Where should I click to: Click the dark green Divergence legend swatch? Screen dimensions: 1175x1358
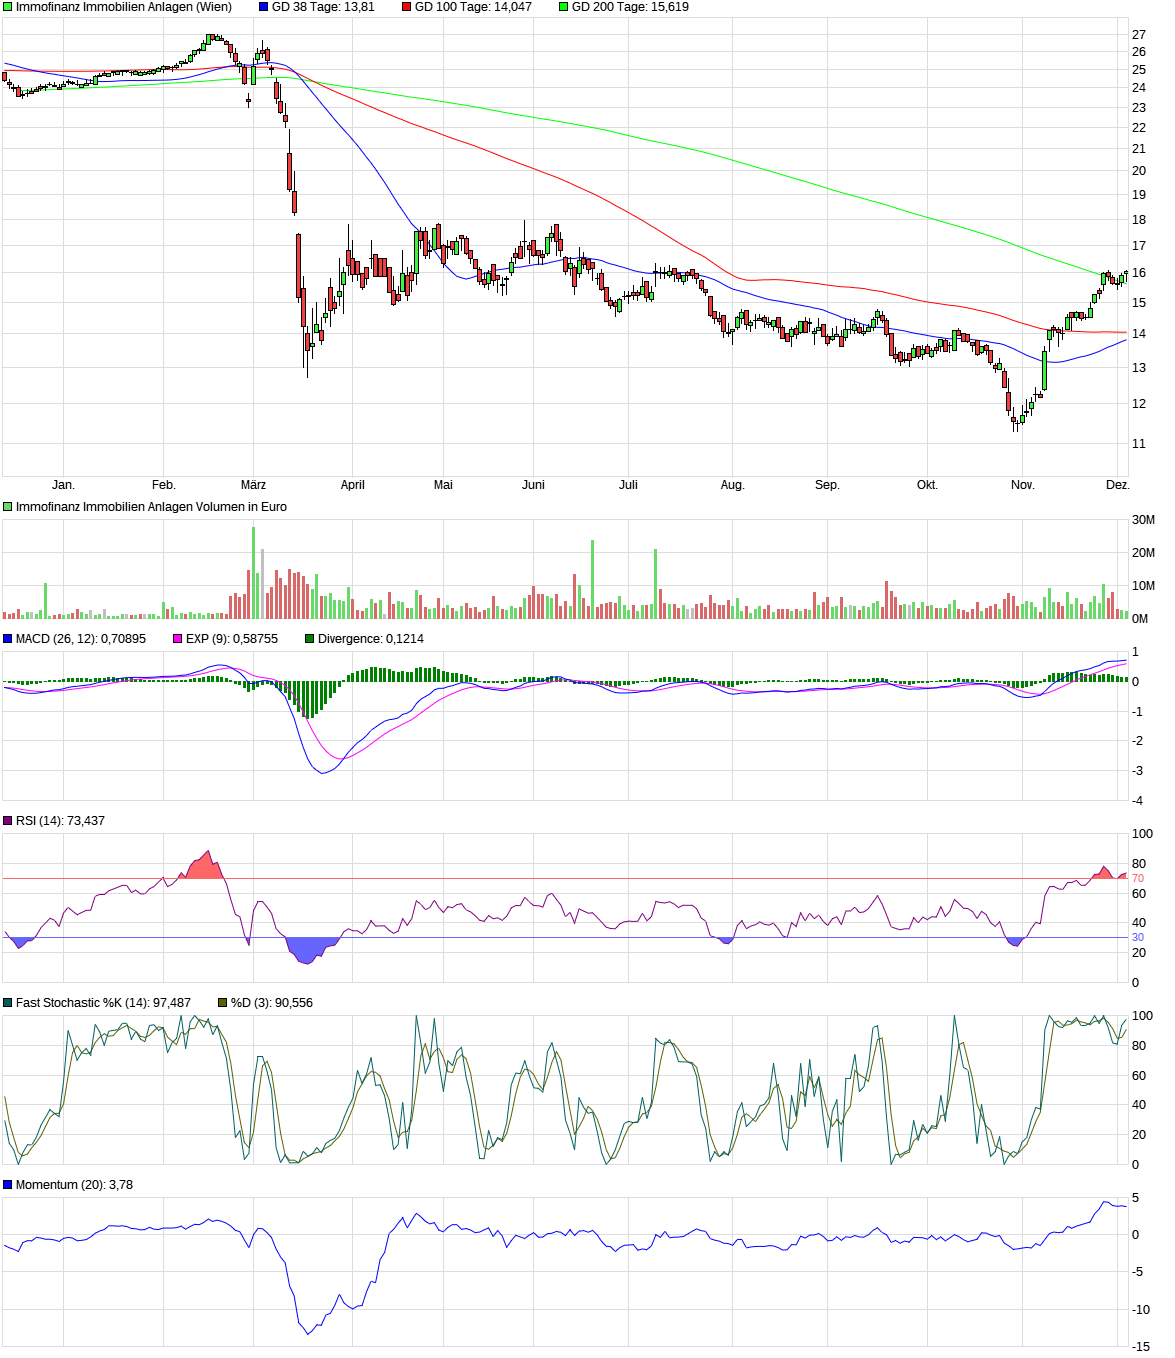(x=310, y=639)
